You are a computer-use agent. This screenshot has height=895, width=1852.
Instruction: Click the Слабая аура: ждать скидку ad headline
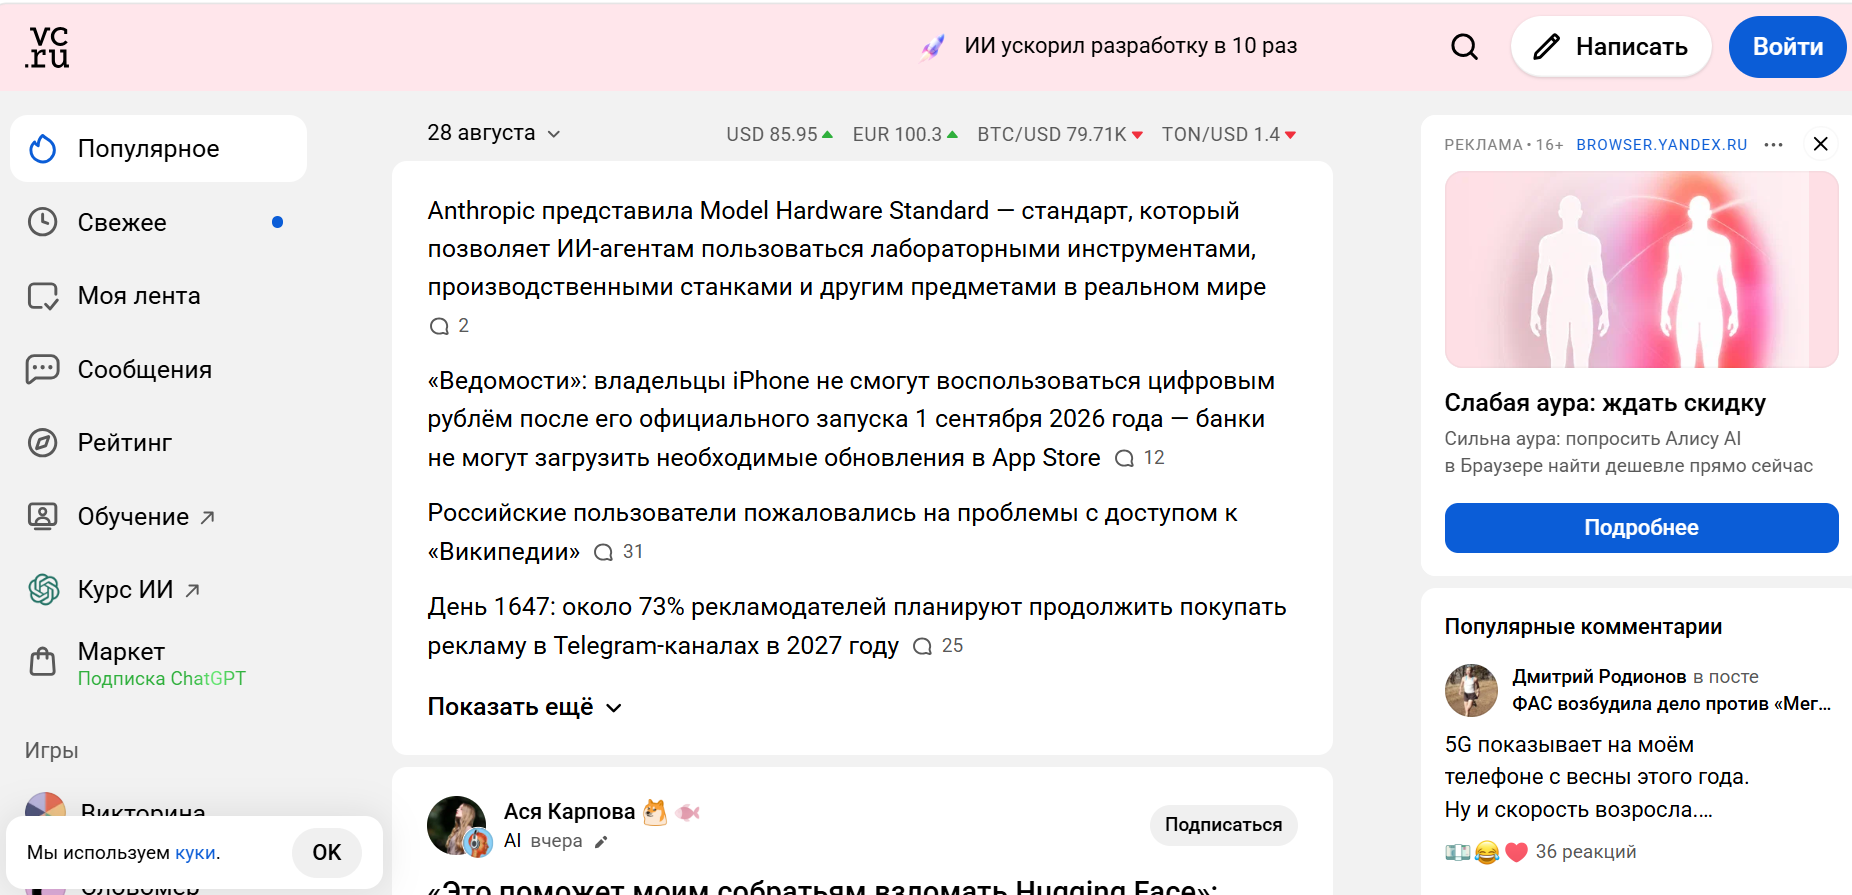tap(1605, 403)
